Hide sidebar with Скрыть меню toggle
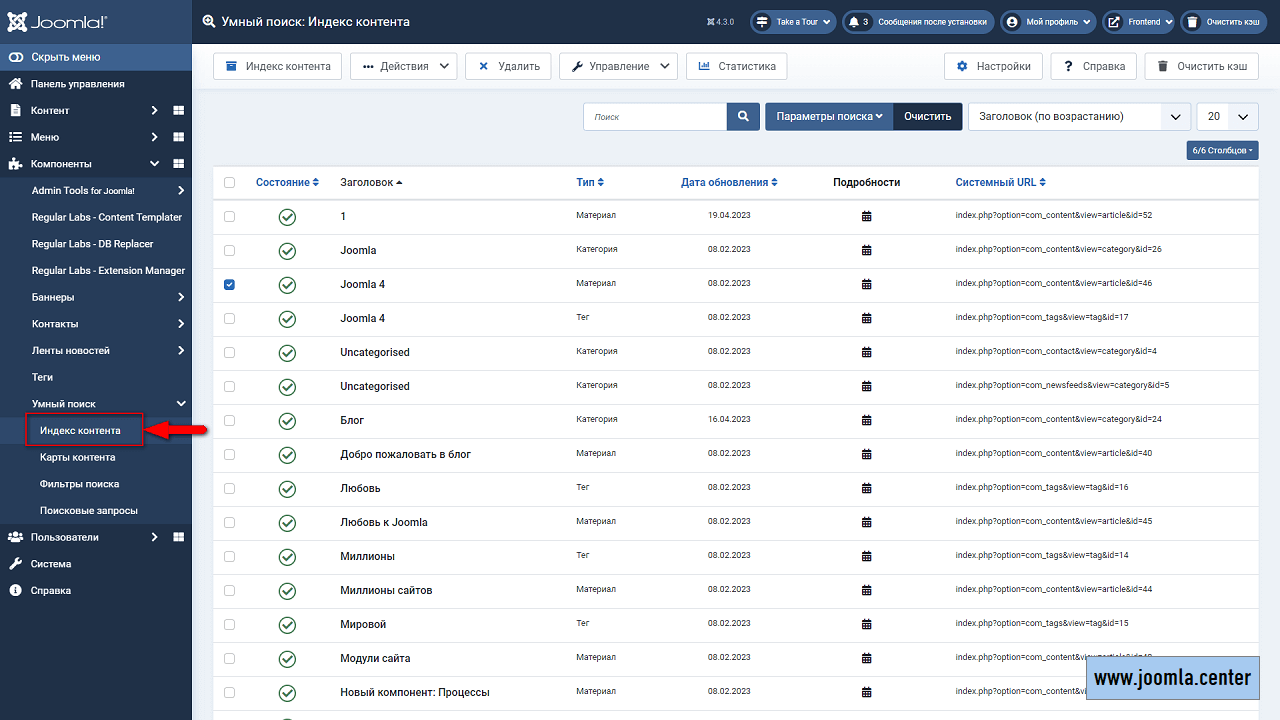Image resolution: width=1280 pixels, height=720 pixels. (65, 57)
